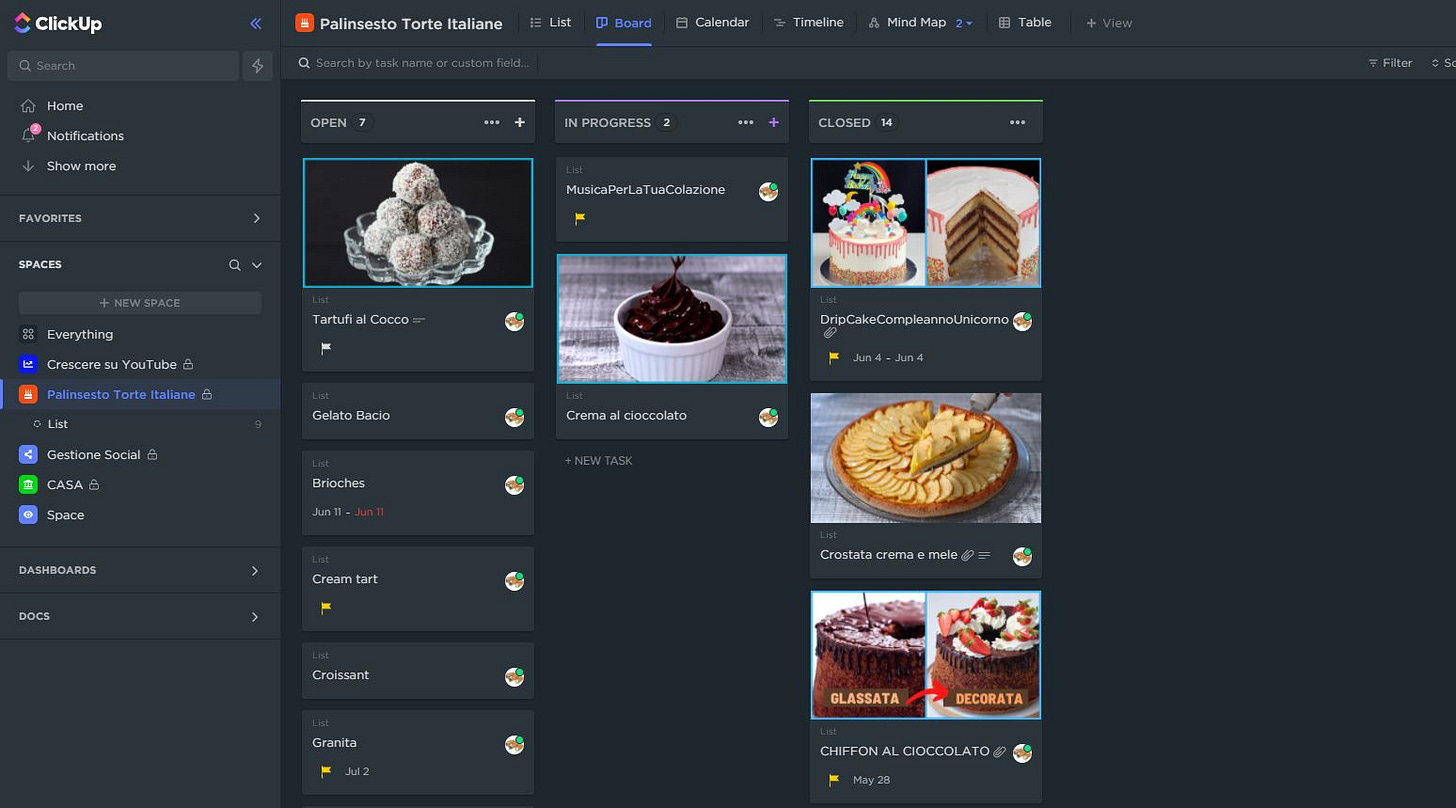The image size is (1456, 808).
Task: Click attachment paperclip on DripCakeCompleannoUnicorno card
Action: pos(829,333)
